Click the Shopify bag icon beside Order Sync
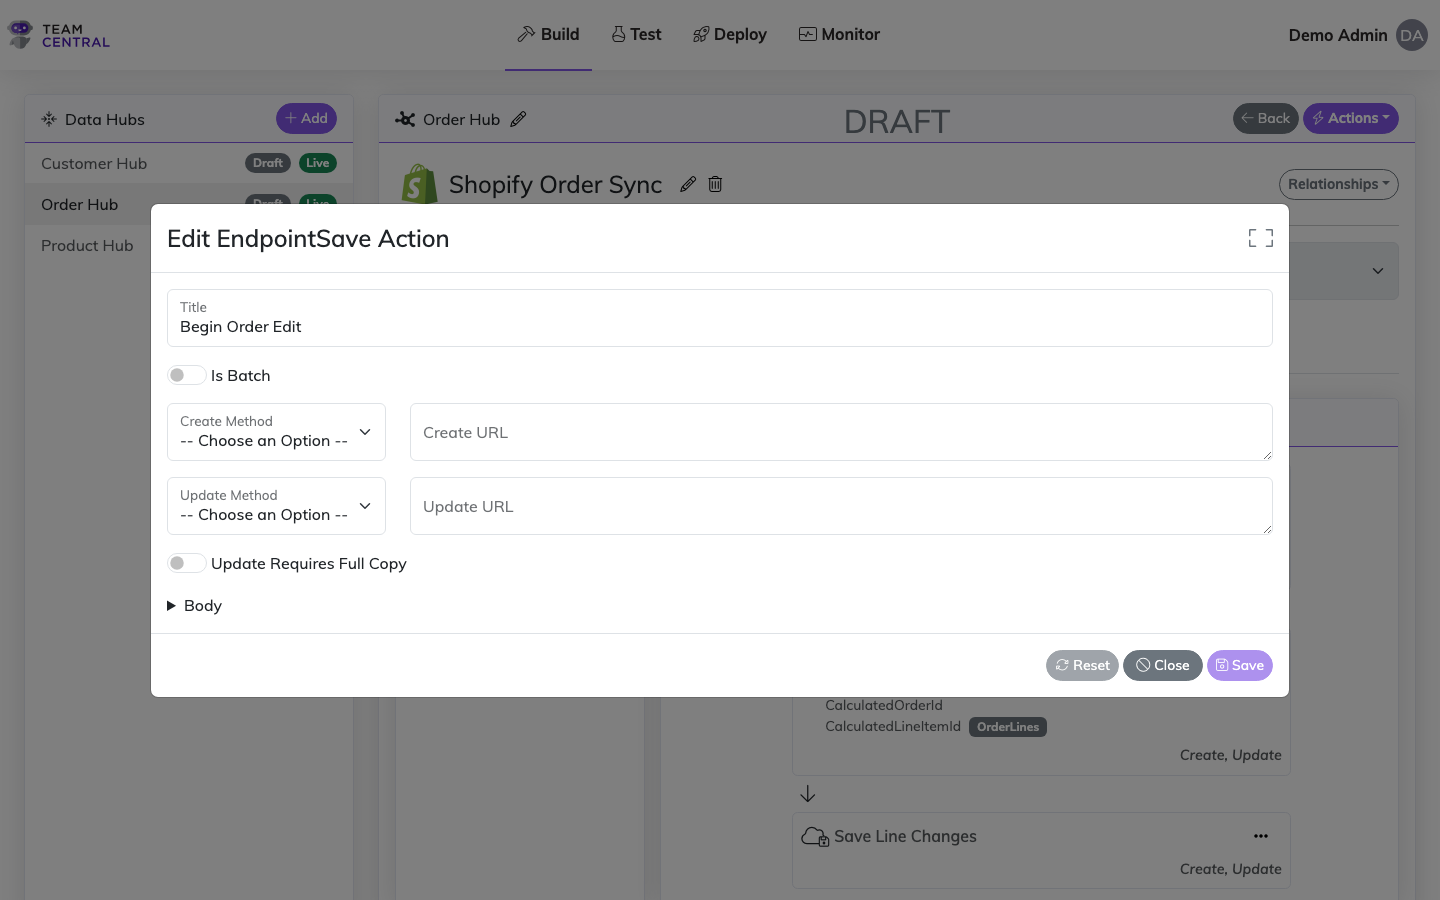 (x=419, y=184)
